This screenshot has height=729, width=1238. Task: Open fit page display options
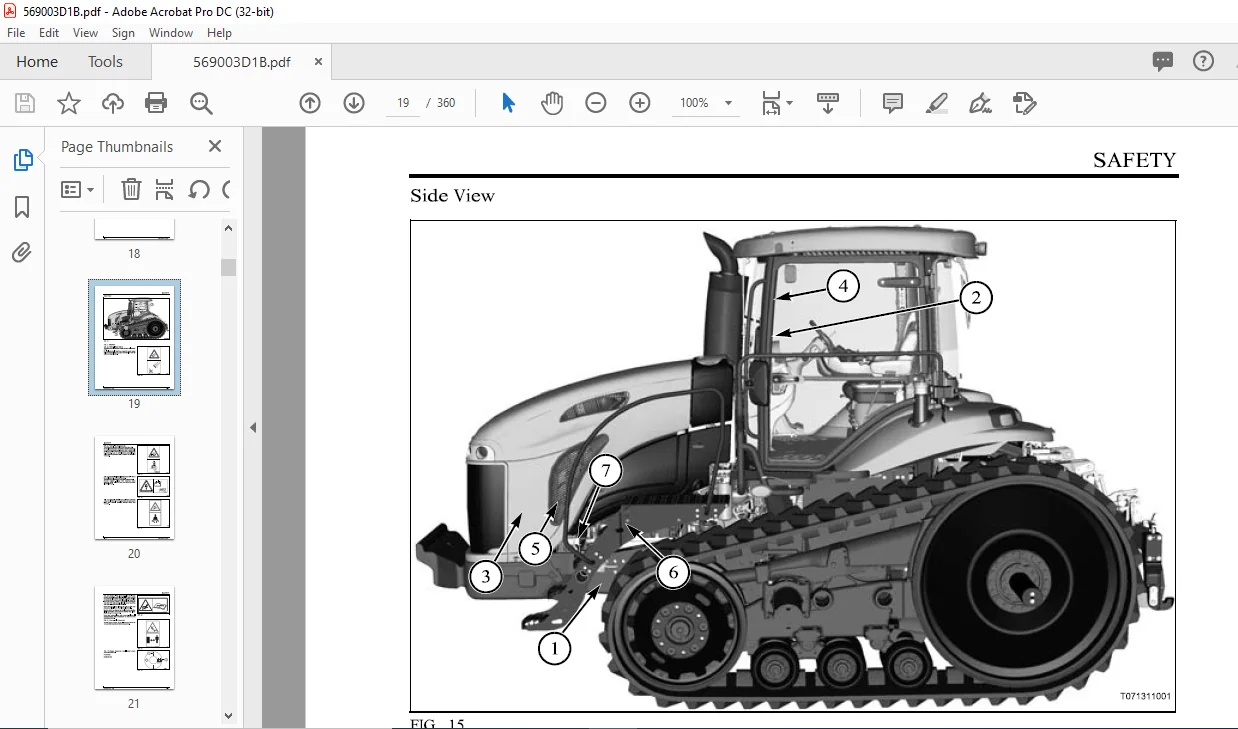(x=776, y=103)
